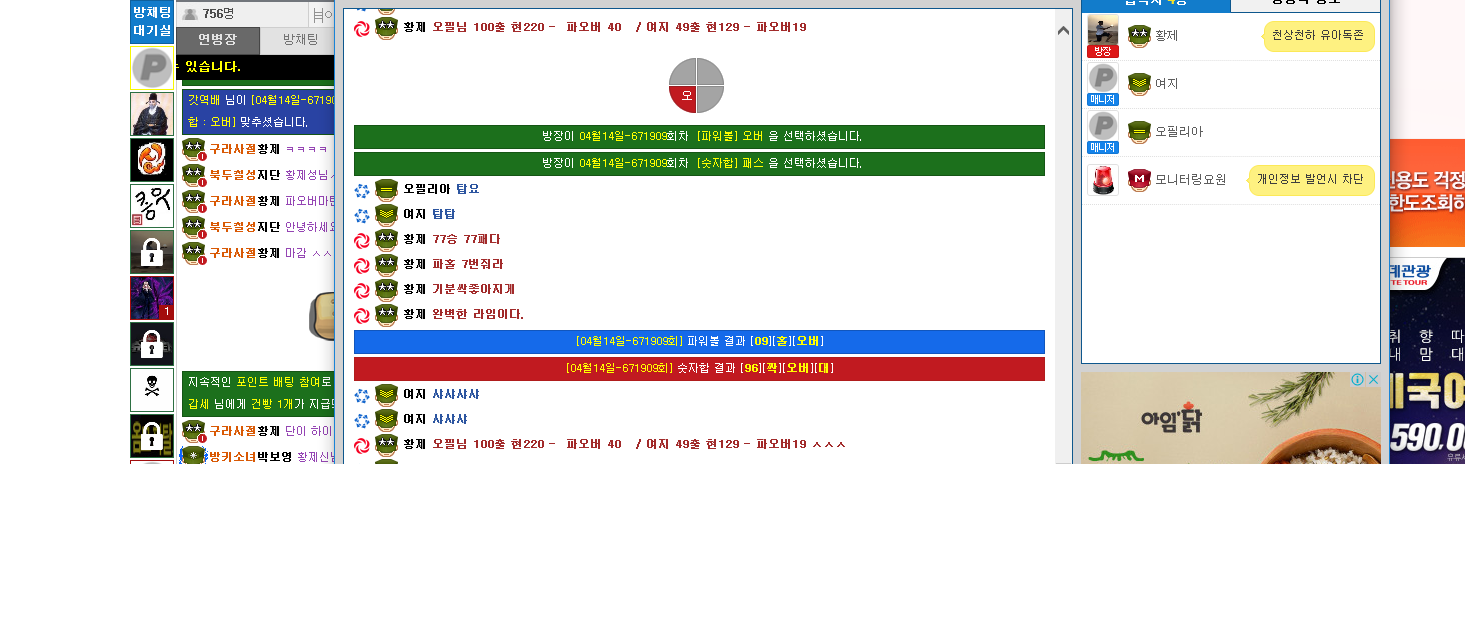This screenshot has height=630, width=1465.
Task: Click the red siren avatar of 모니터링요원
Action: [x=1103, y=180]
